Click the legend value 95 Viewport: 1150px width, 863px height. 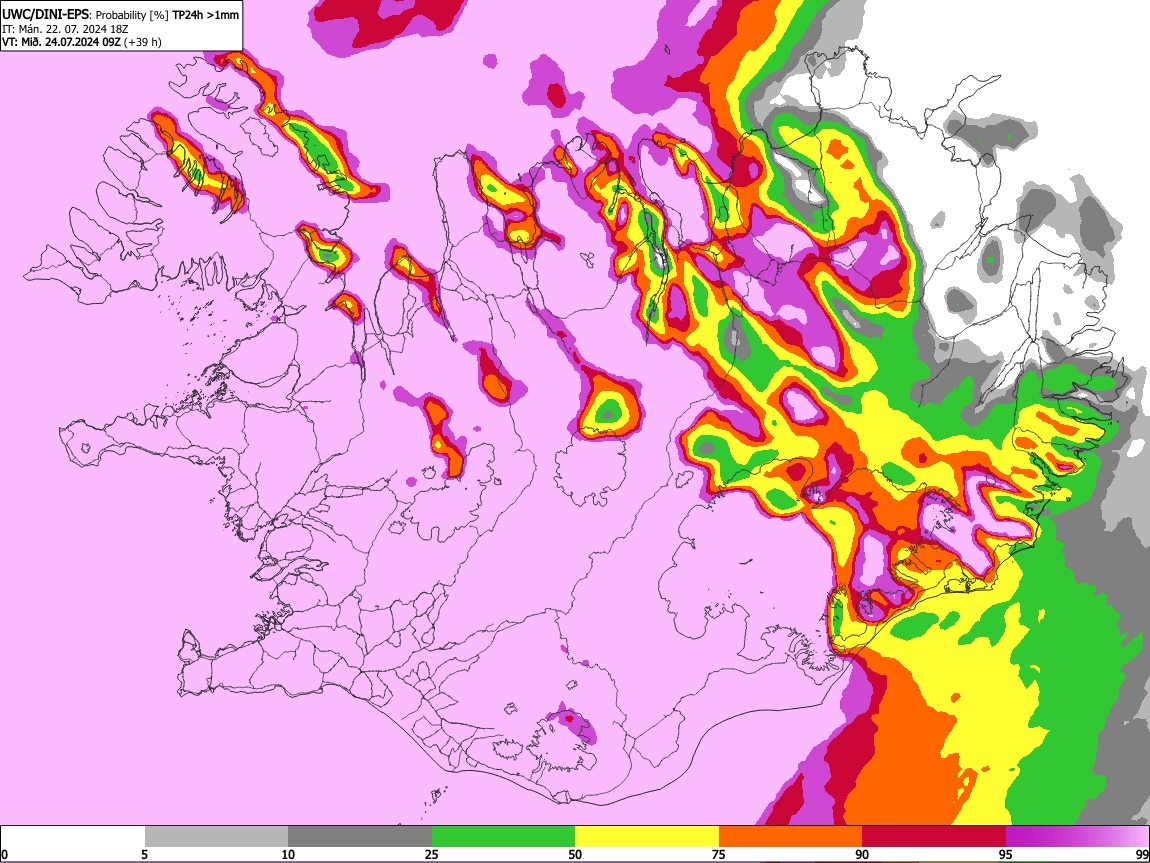coord(1006,854)
